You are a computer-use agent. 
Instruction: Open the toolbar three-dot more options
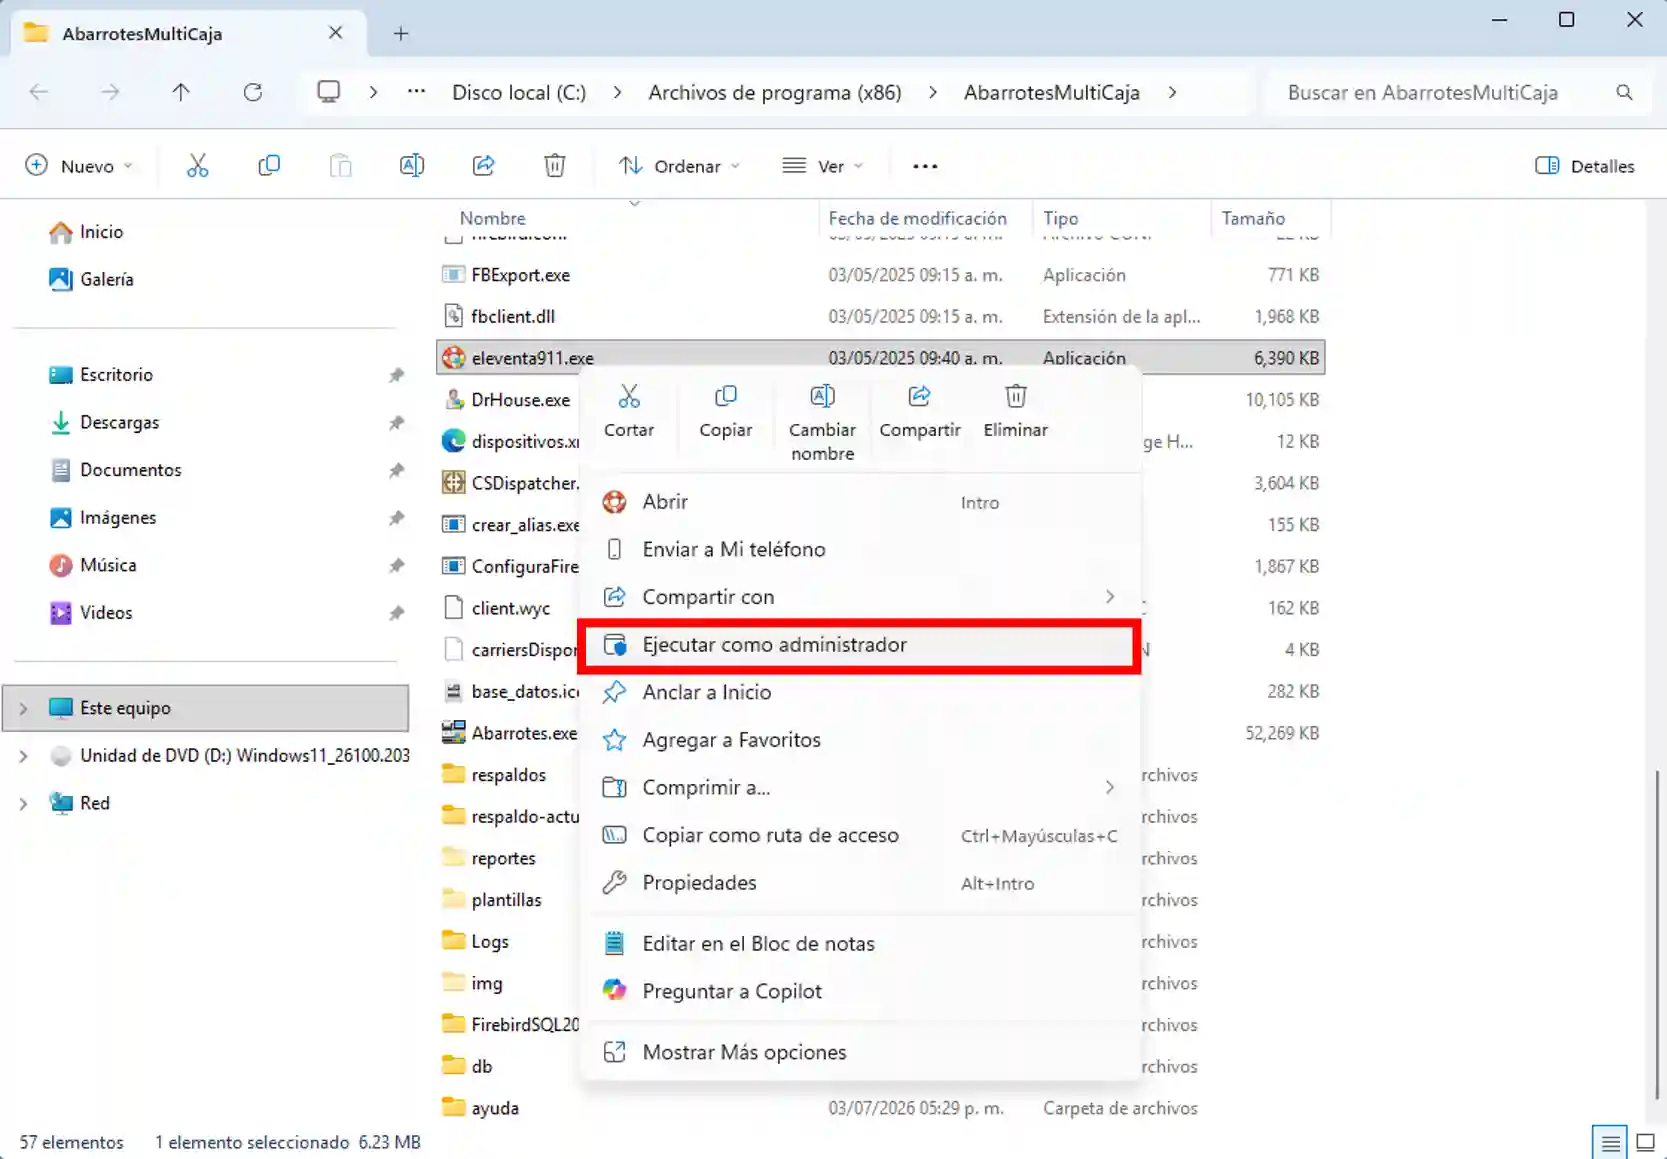click(x=925, y=166)
